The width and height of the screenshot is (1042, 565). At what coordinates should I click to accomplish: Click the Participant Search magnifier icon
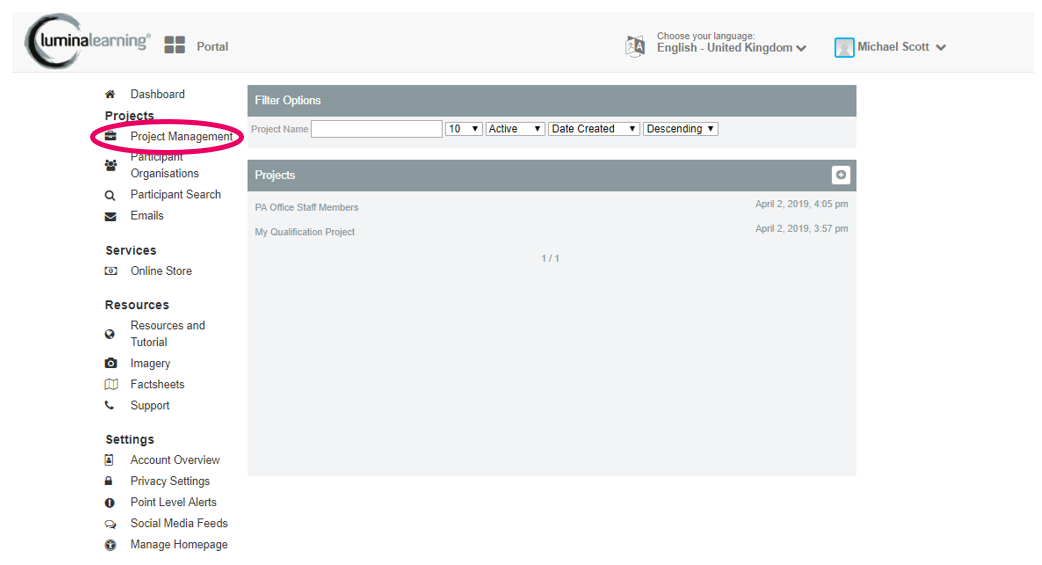coord(110,195)
